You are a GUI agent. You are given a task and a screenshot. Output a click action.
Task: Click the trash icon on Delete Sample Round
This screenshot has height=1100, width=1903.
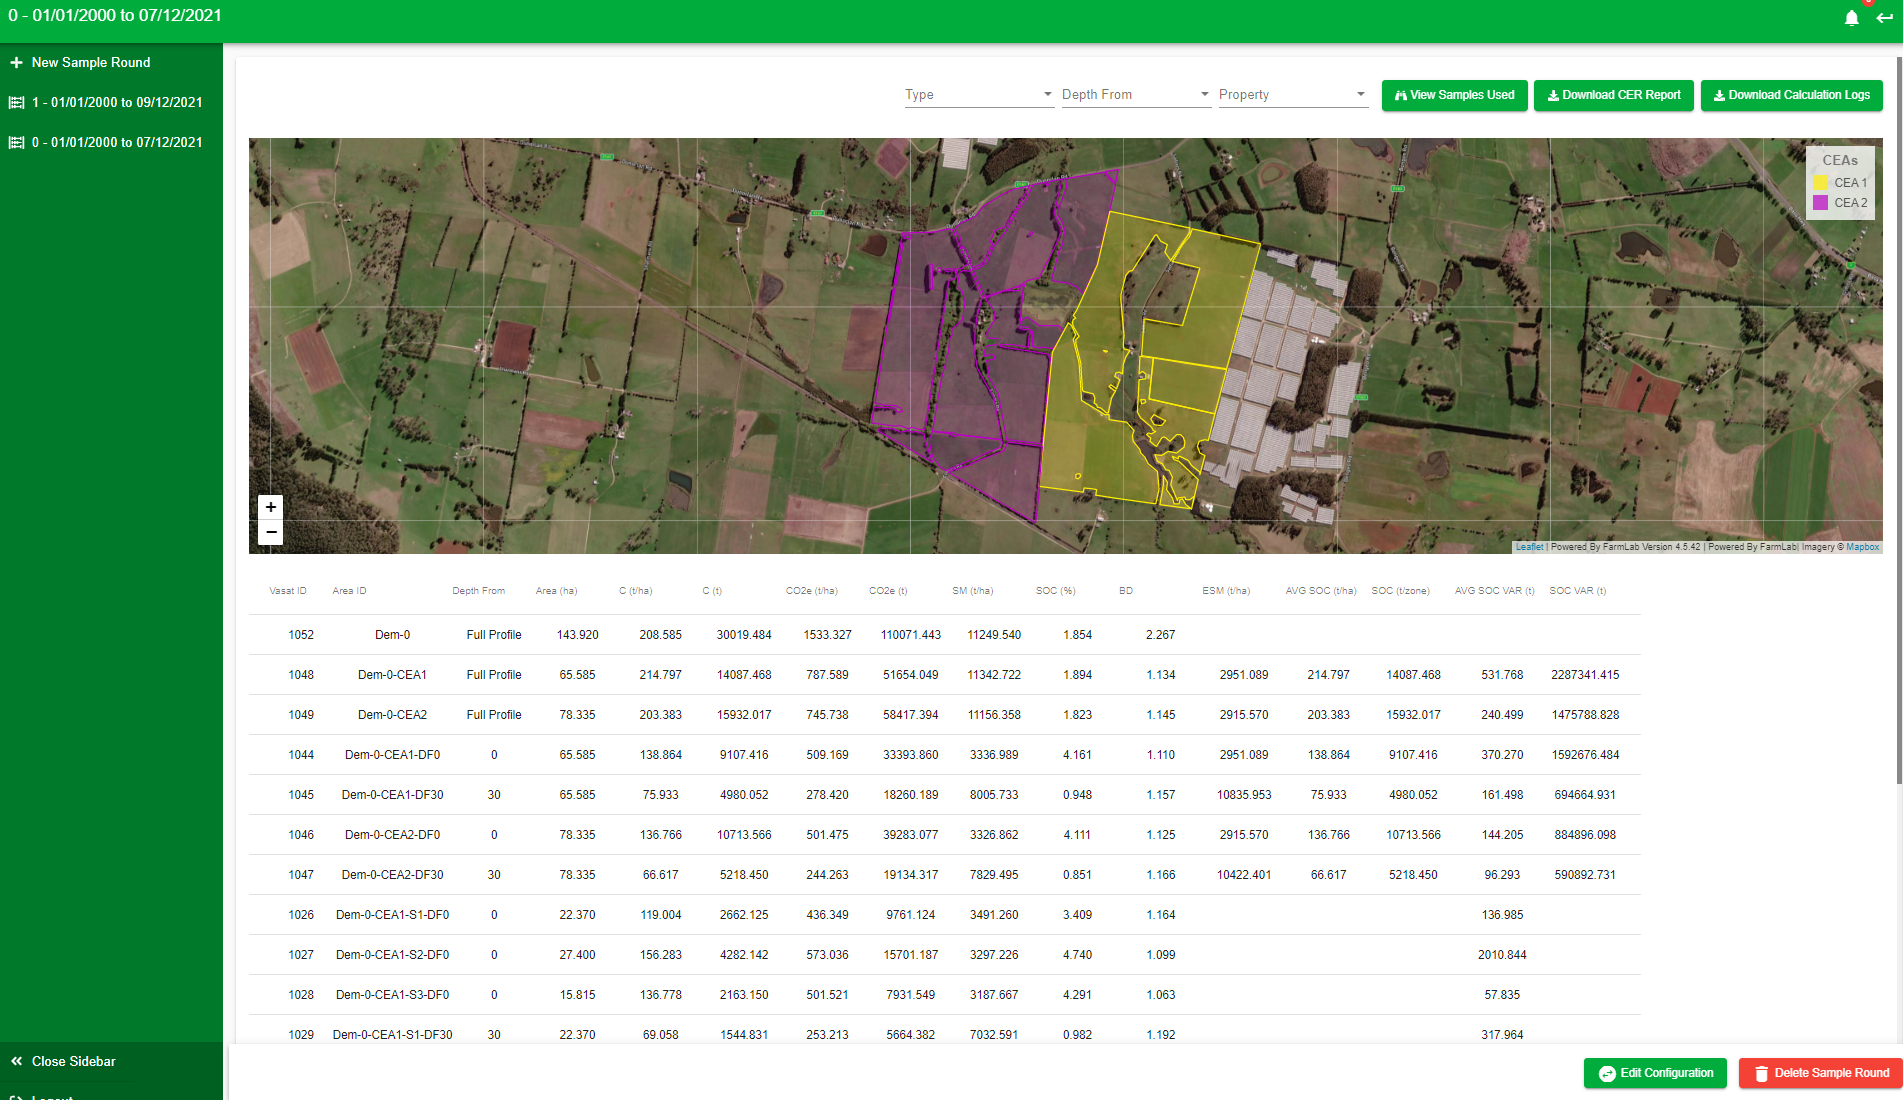pyautogui.click(x=1761, y=1073)
